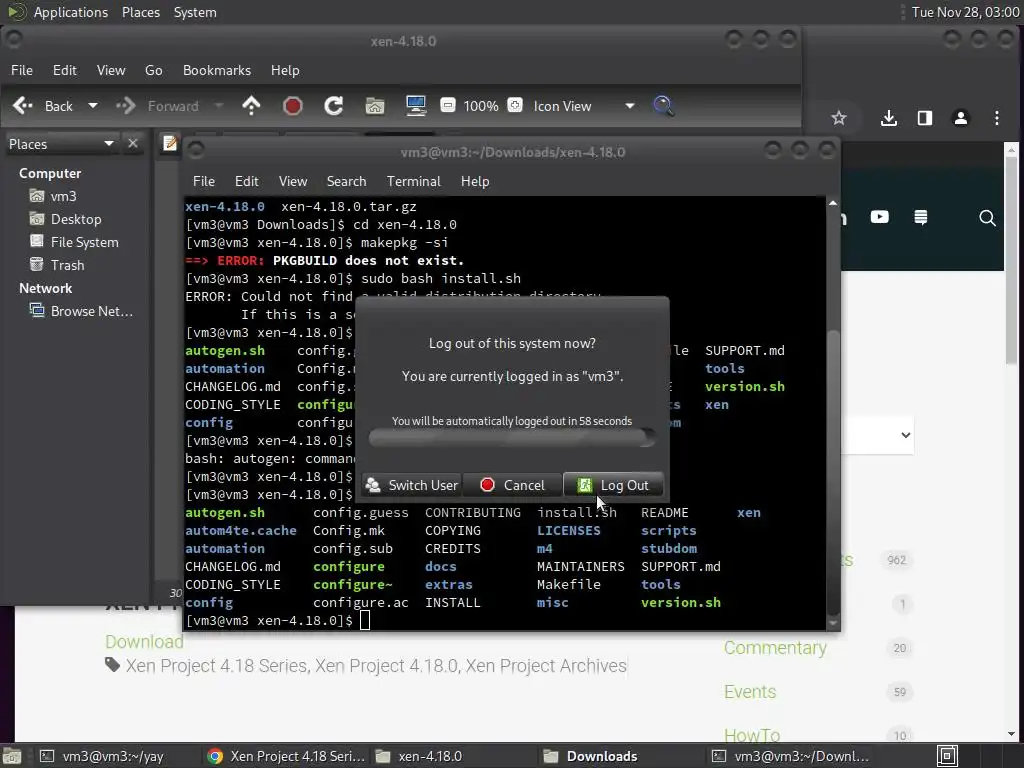Zoom out with minus icon
Screen dimensions: 1024x768
448,105
